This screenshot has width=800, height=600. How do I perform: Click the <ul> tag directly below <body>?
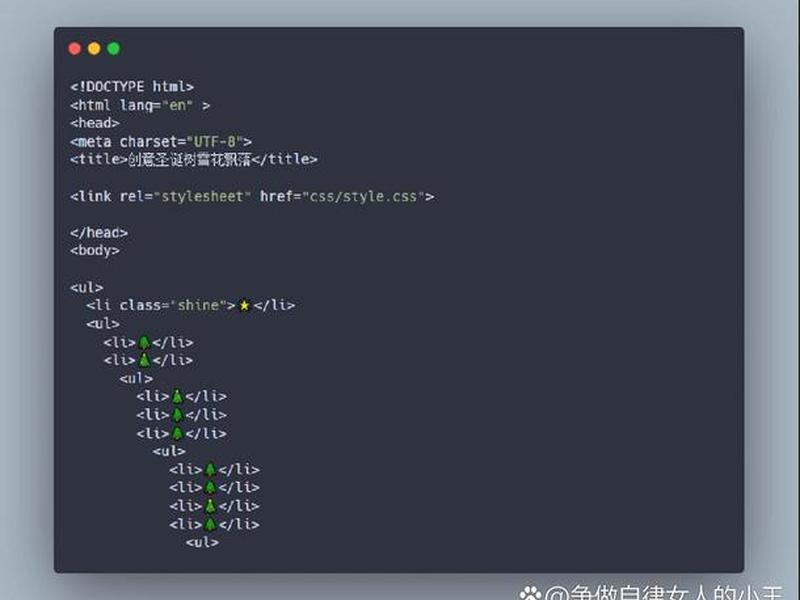tap(87, 287)
